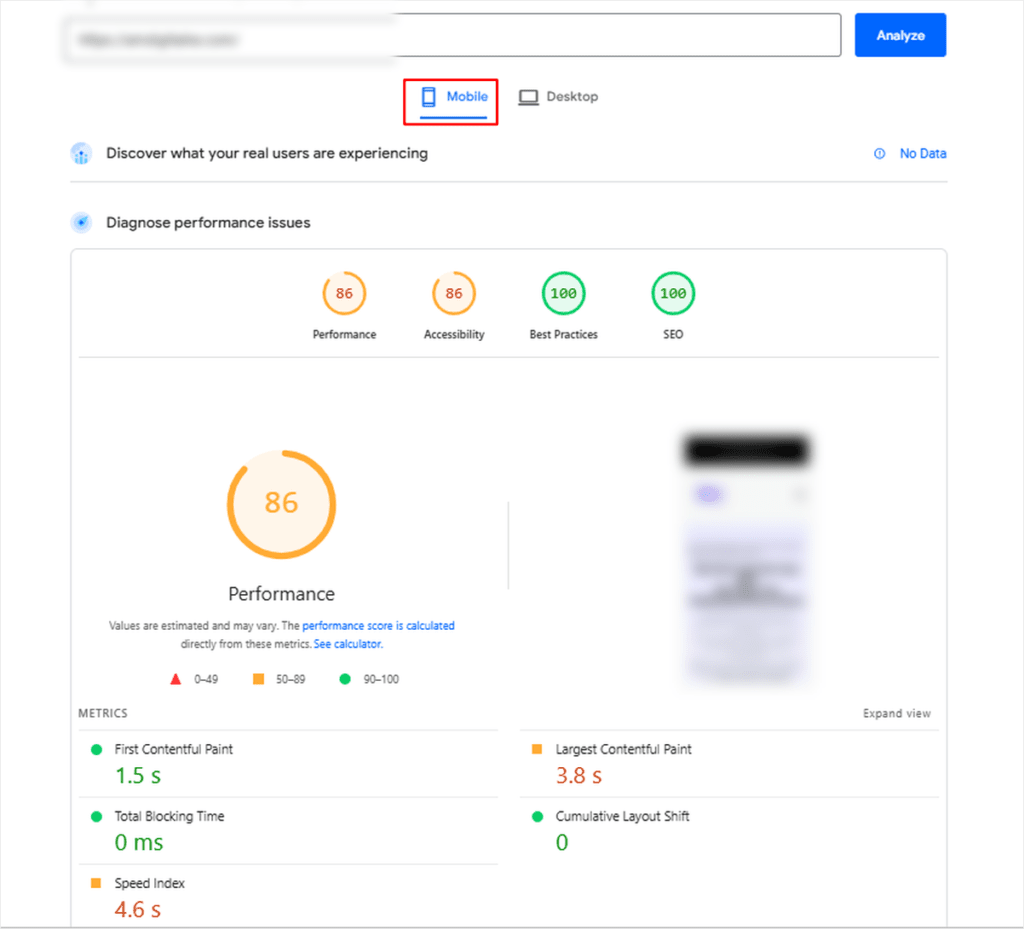Click Speed Index orange indicator
Viewport: 1024px width, 929px height.
click(x=96, y=883)
